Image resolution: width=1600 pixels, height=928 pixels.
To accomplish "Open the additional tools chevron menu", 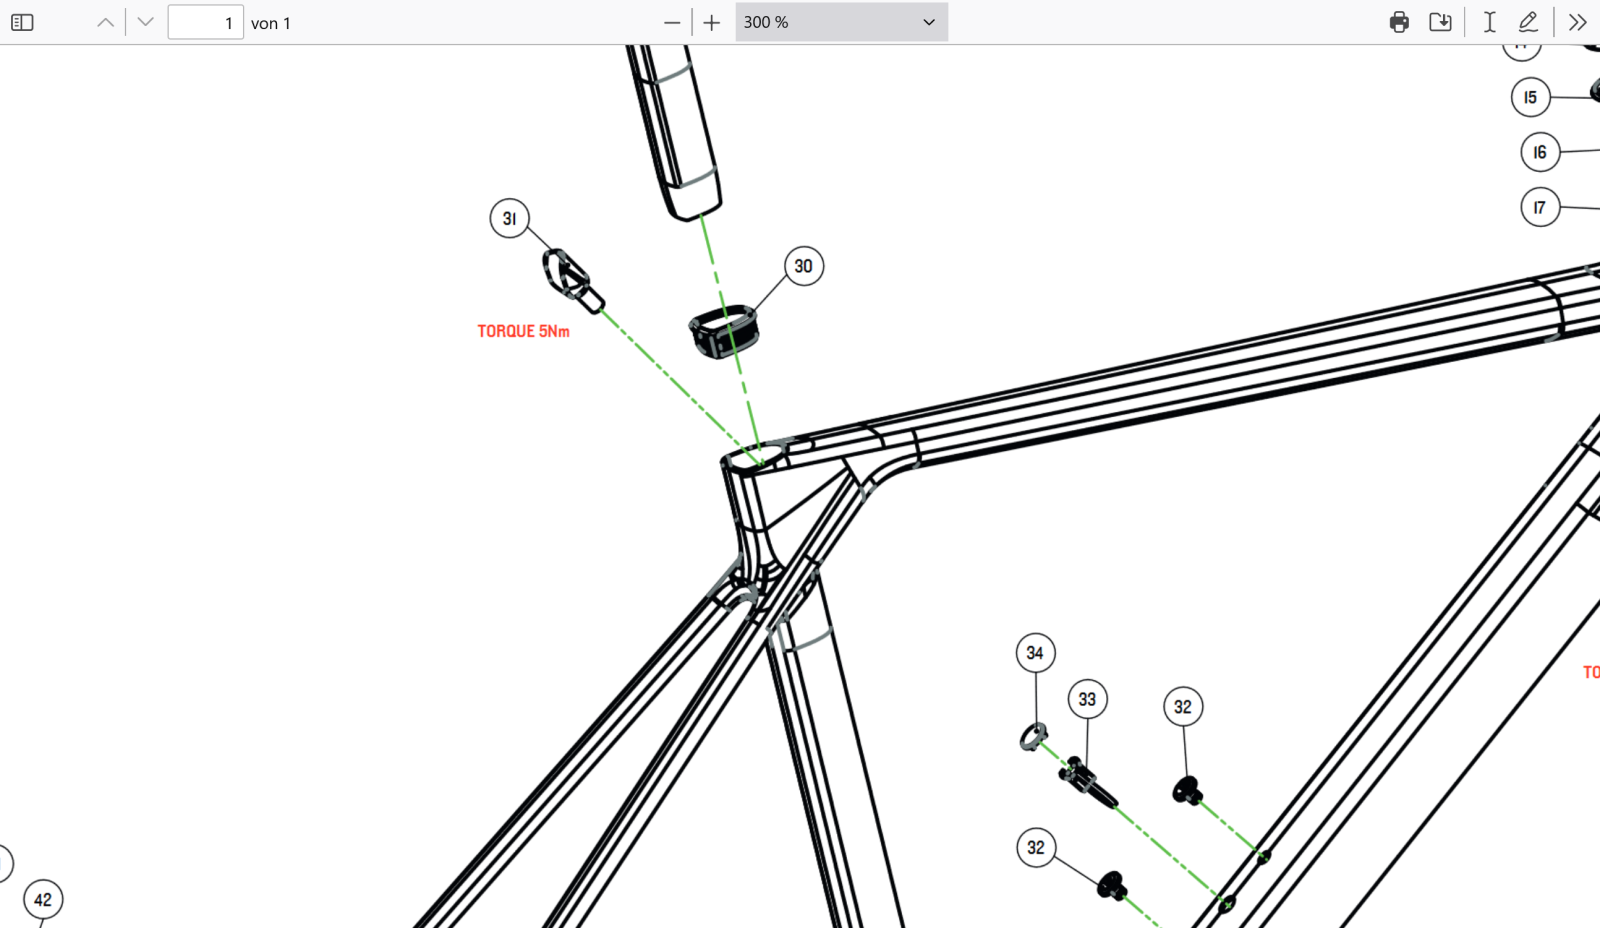I will [1577, 22].
